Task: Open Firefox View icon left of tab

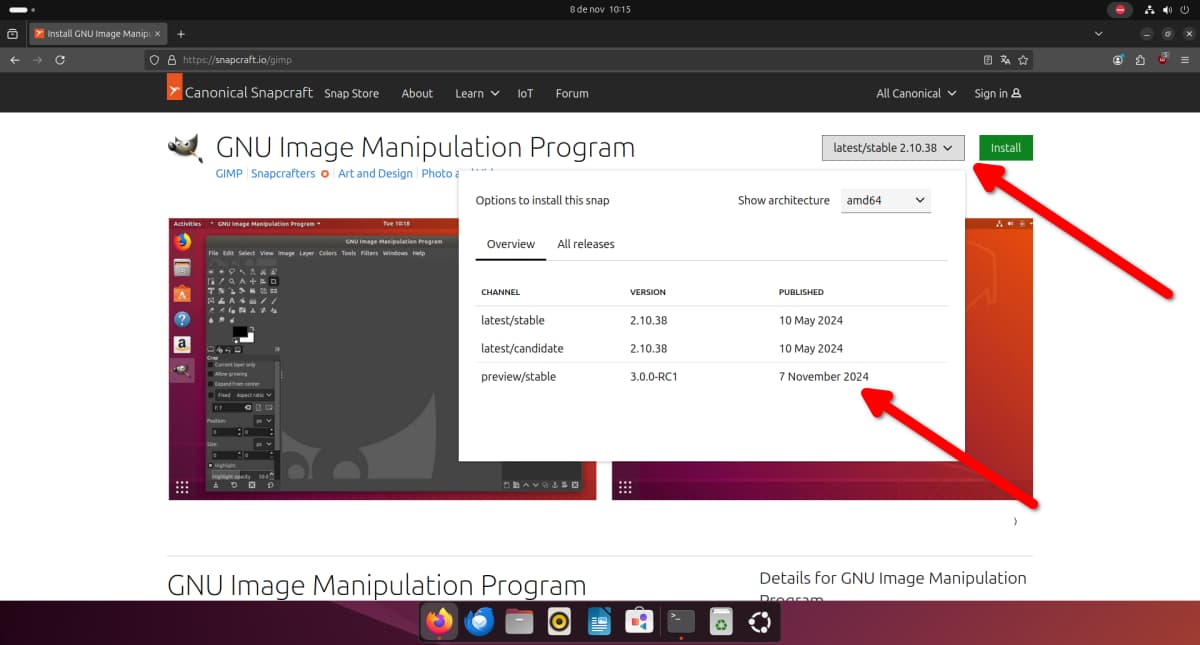Action: point(12,33)
